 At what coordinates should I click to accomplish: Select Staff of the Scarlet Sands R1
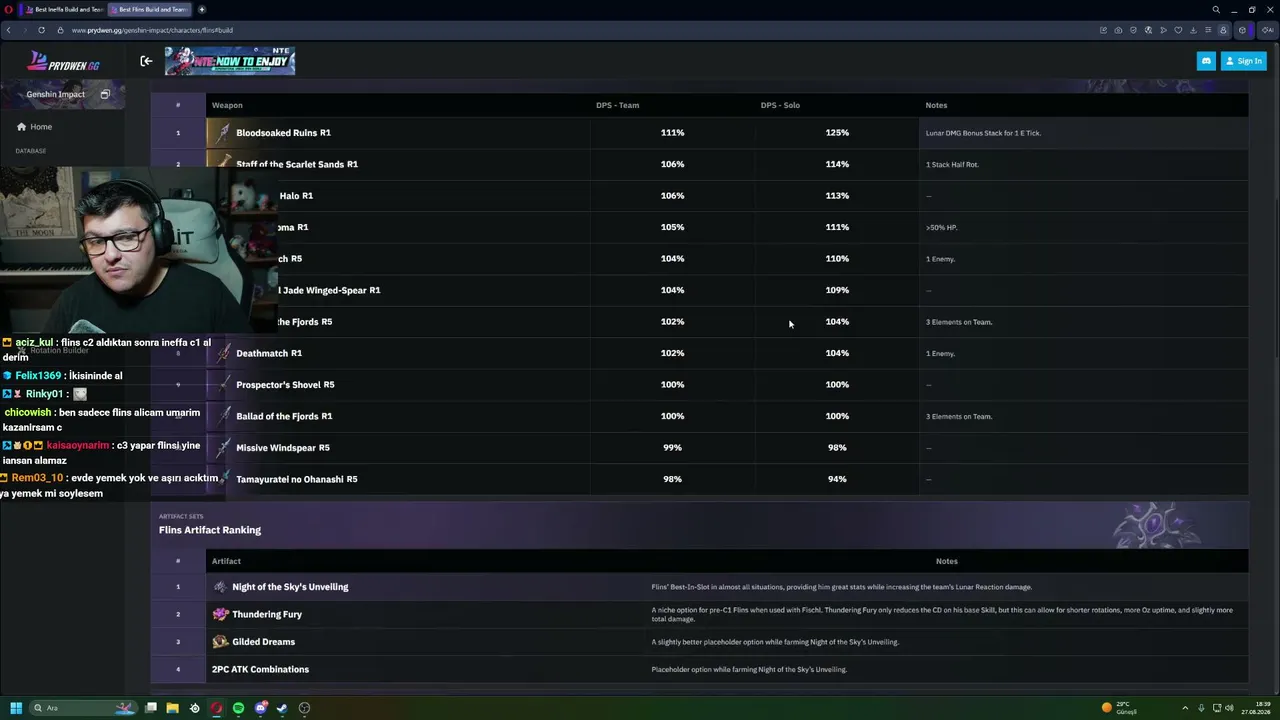pos(297,164)
